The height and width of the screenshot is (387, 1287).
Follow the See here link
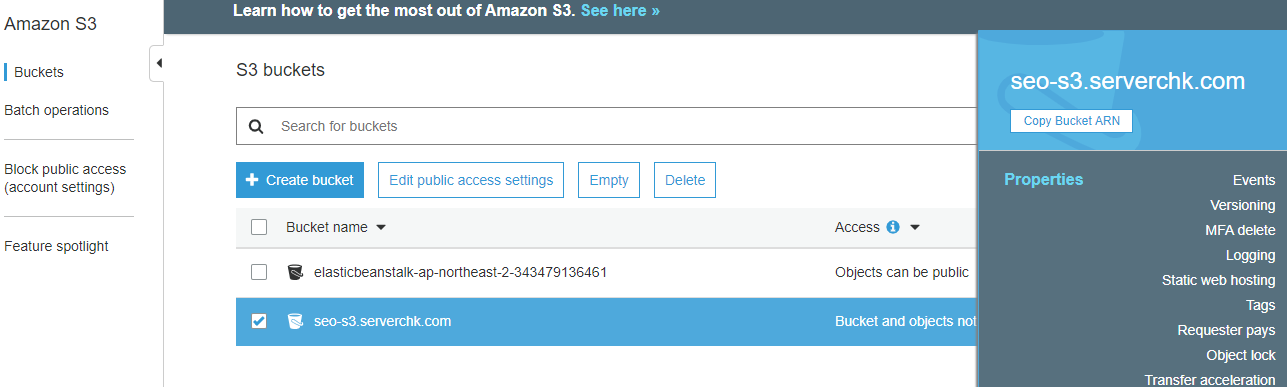coord(620,11)
